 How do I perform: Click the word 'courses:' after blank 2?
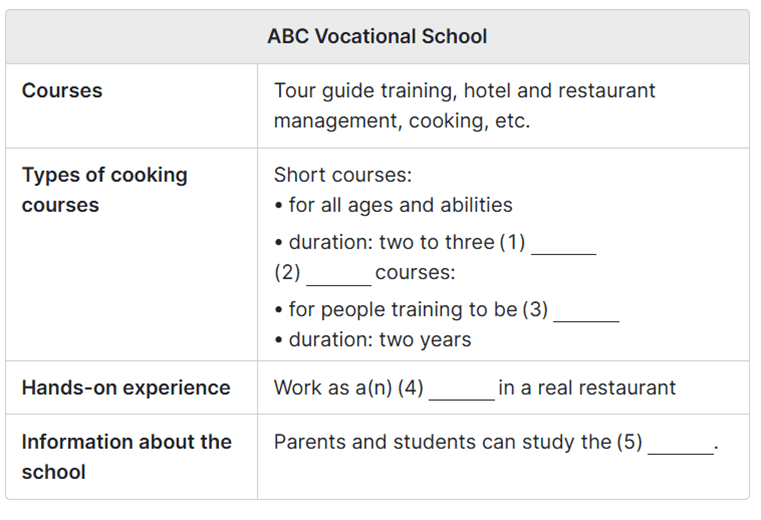coord(415,273)
